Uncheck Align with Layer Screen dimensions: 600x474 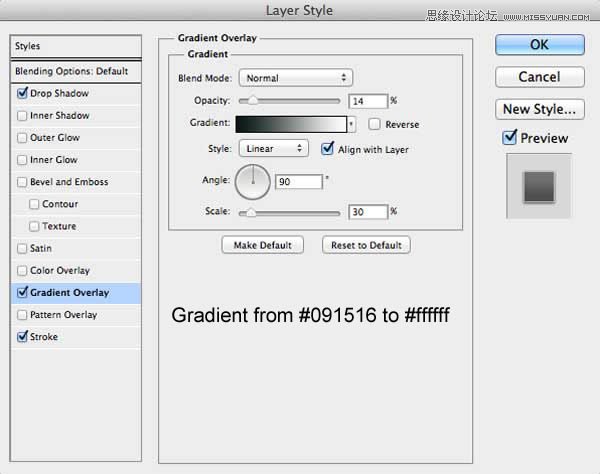(328, 149)
